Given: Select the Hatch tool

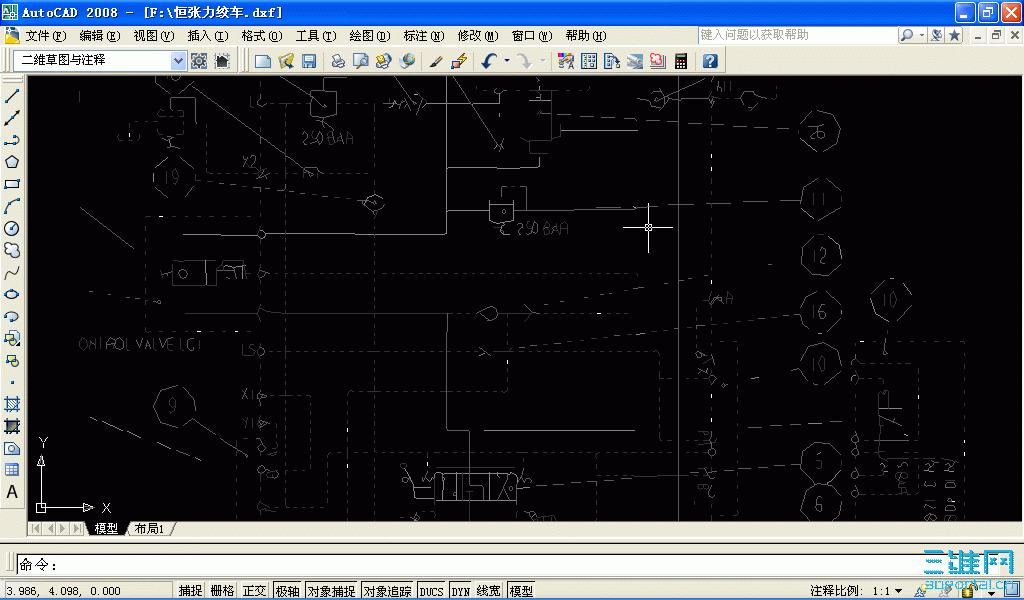Looking at the screenshot, I should (12, 404).
